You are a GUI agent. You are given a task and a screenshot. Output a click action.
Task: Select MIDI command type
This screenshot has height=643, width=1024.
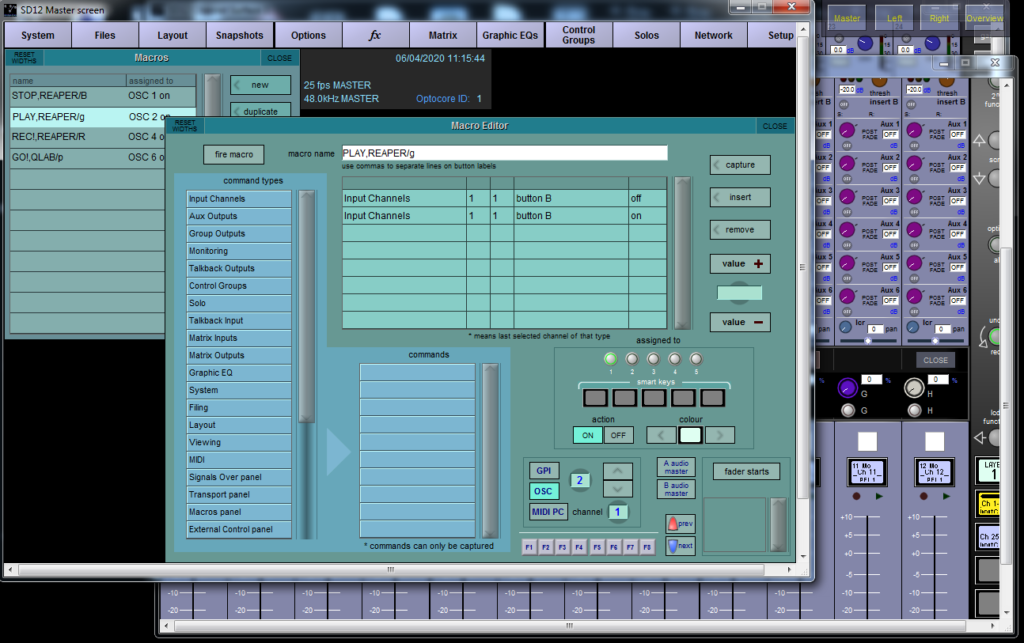tap(239, 460)
